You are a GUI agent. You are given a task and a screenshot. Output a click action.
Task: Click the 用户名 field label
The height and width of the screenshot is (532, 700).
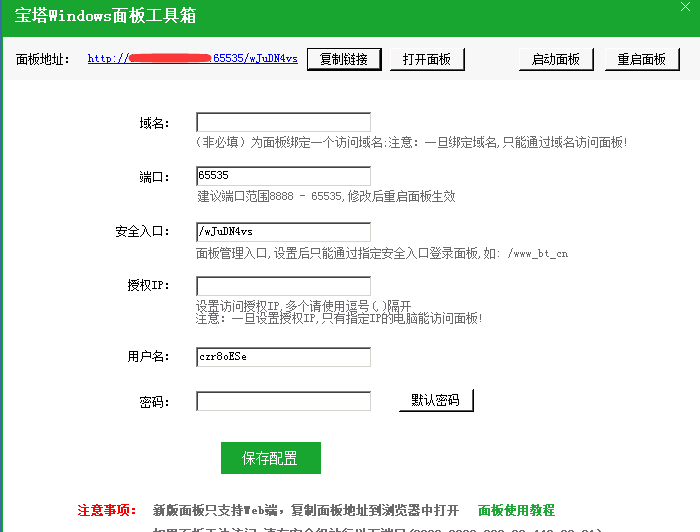pos(148,357)
